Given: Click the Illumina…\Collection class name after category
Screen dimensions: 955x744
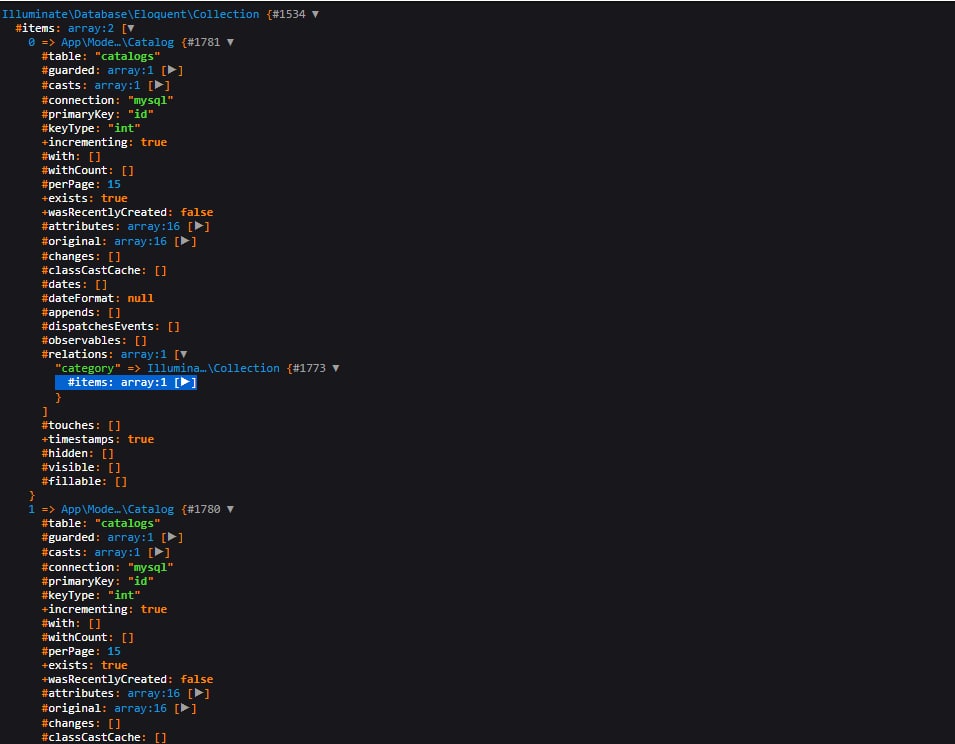Looking at the screenshot, I should point(213,368).
